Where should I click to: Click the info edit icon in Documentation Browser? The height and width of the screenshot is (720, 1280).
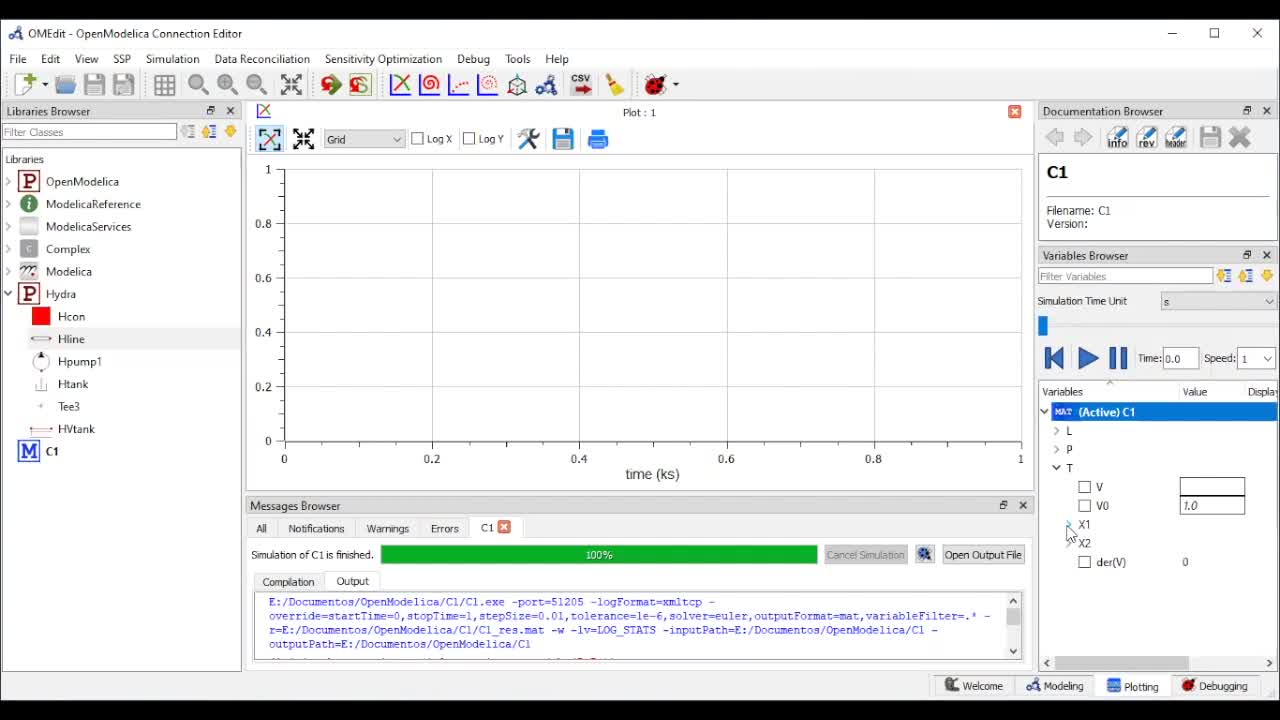(x=1117, y=138)
